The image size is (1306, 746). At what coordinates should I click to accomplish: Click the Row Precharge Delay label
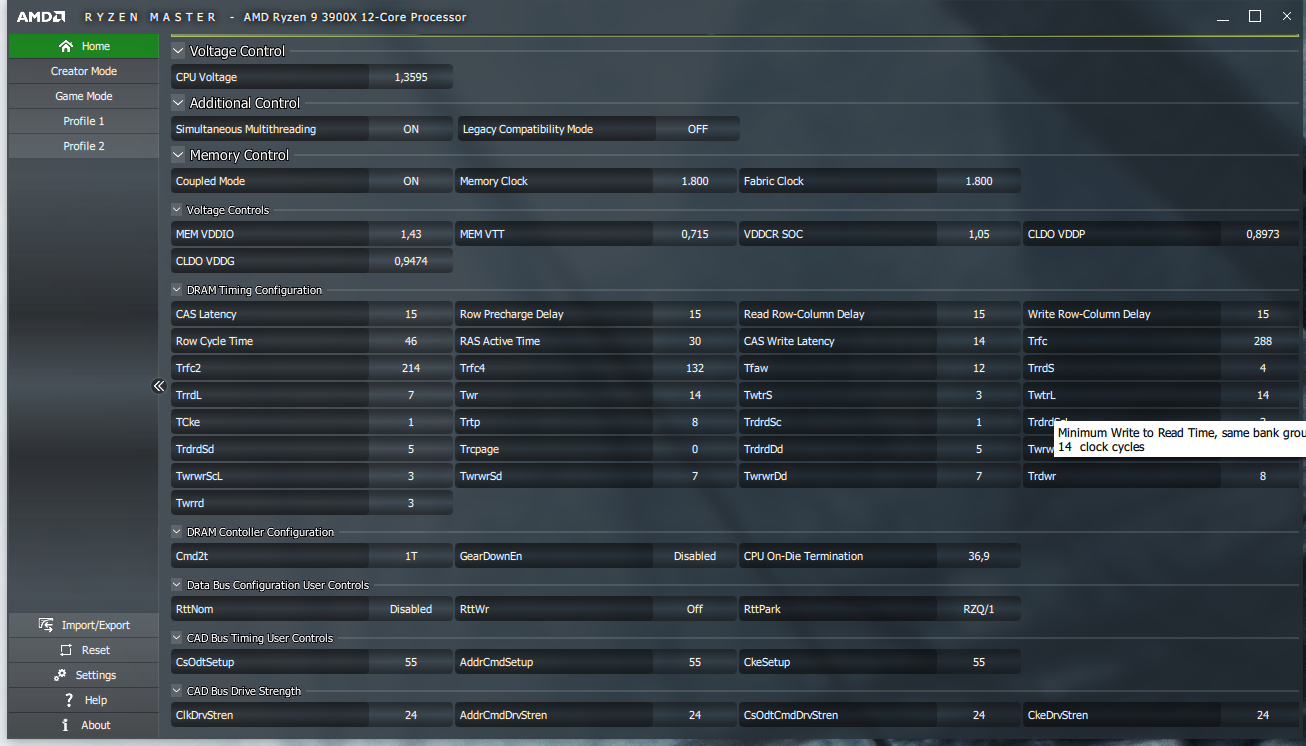[512, 314]
